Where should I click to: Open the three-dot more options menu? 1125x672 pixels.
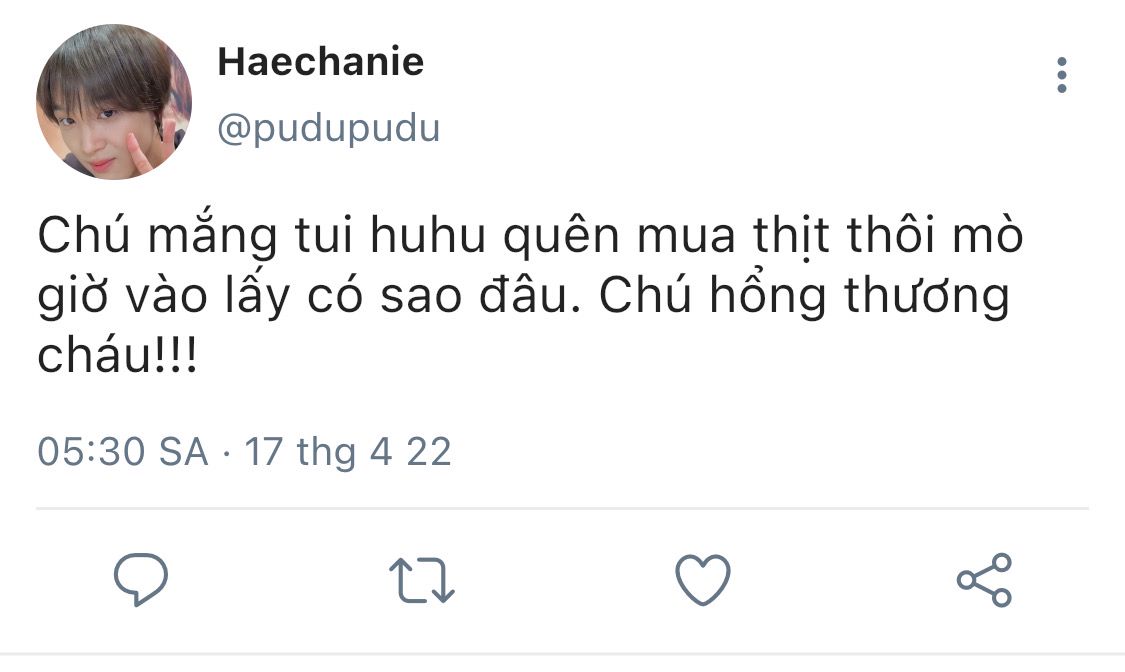[1062, 75]
